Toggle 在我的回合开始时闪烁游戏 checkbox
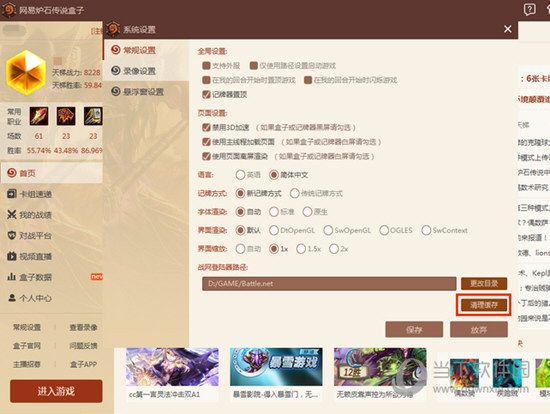This screenshot has height=414, width=550. (308, 80)
